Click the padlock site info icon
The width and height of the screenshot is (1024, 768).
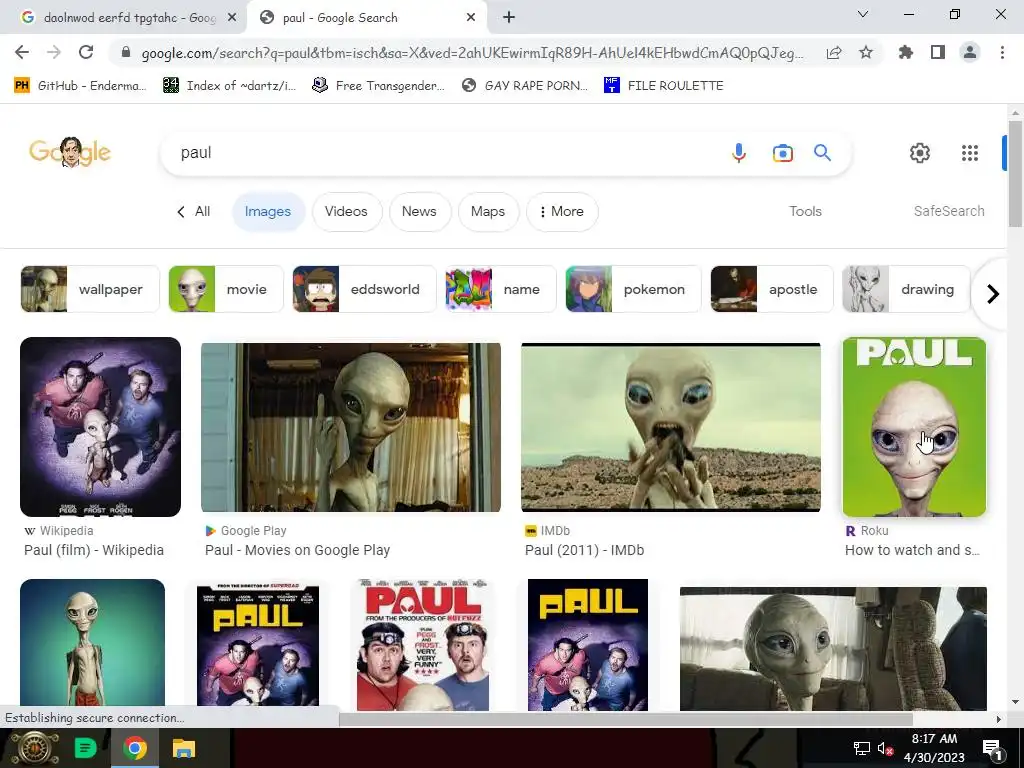coord(126,53)
